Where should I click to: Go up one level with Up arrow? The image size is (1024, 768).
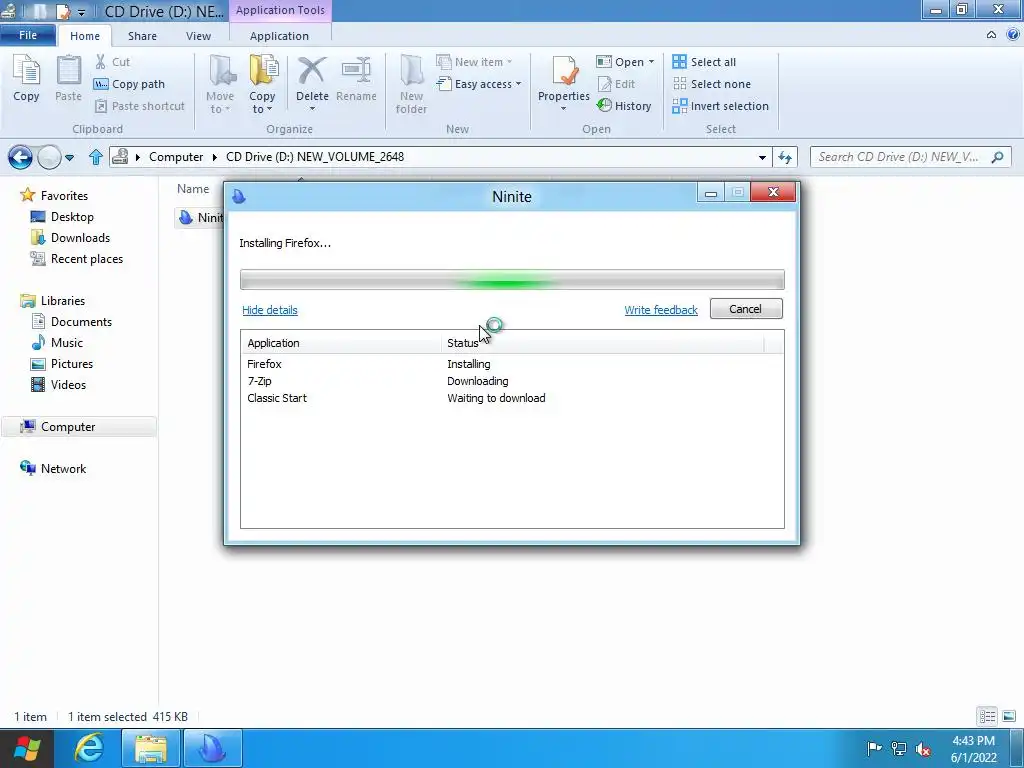(x=96, y=157)
